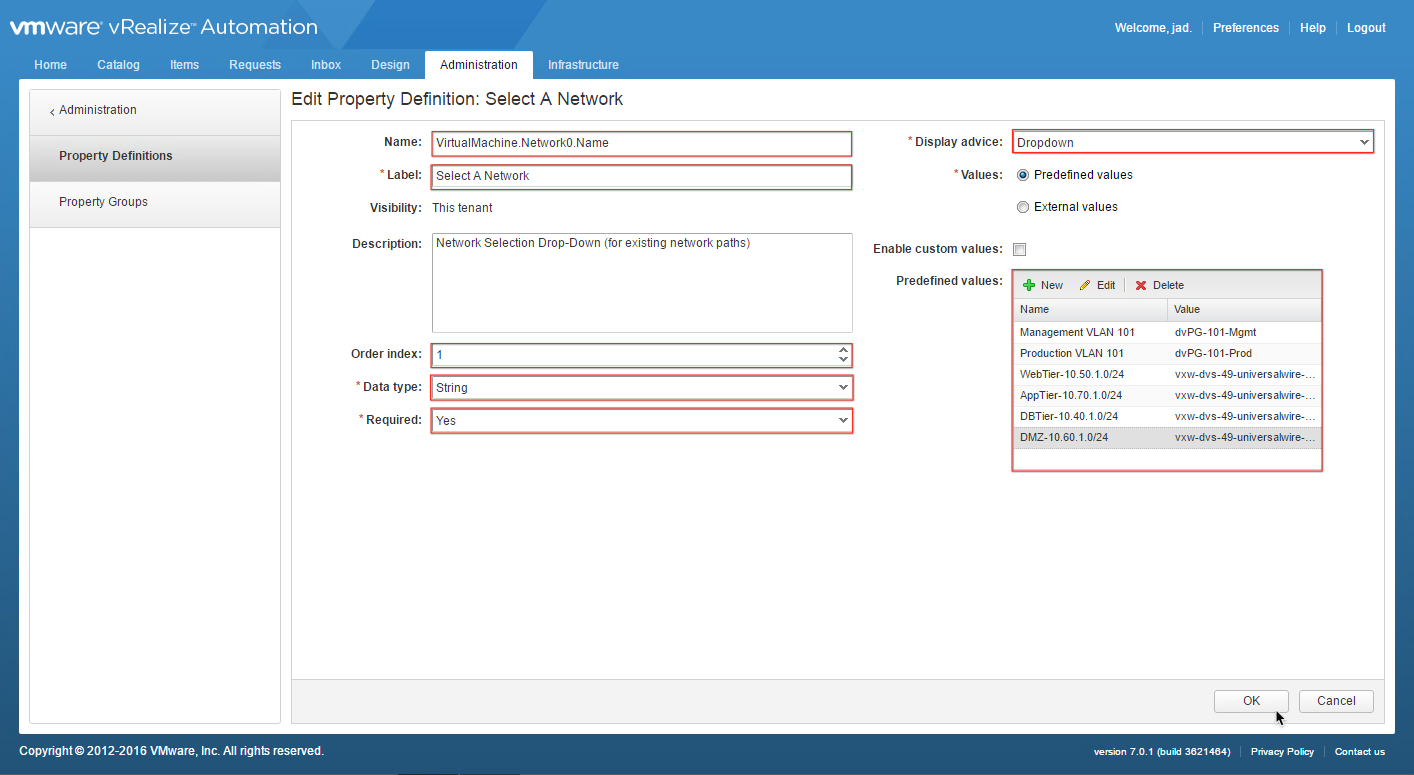Click the Help link
Screen dimensions: 1414x775
(x=1313, y=28)
